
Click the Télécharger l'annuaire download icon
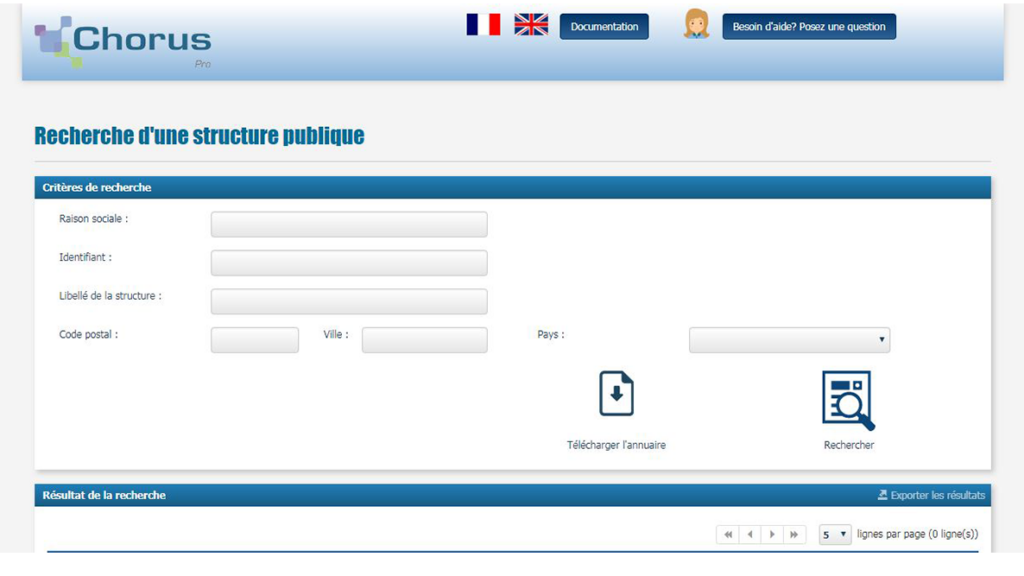click(x=616, y=394)
